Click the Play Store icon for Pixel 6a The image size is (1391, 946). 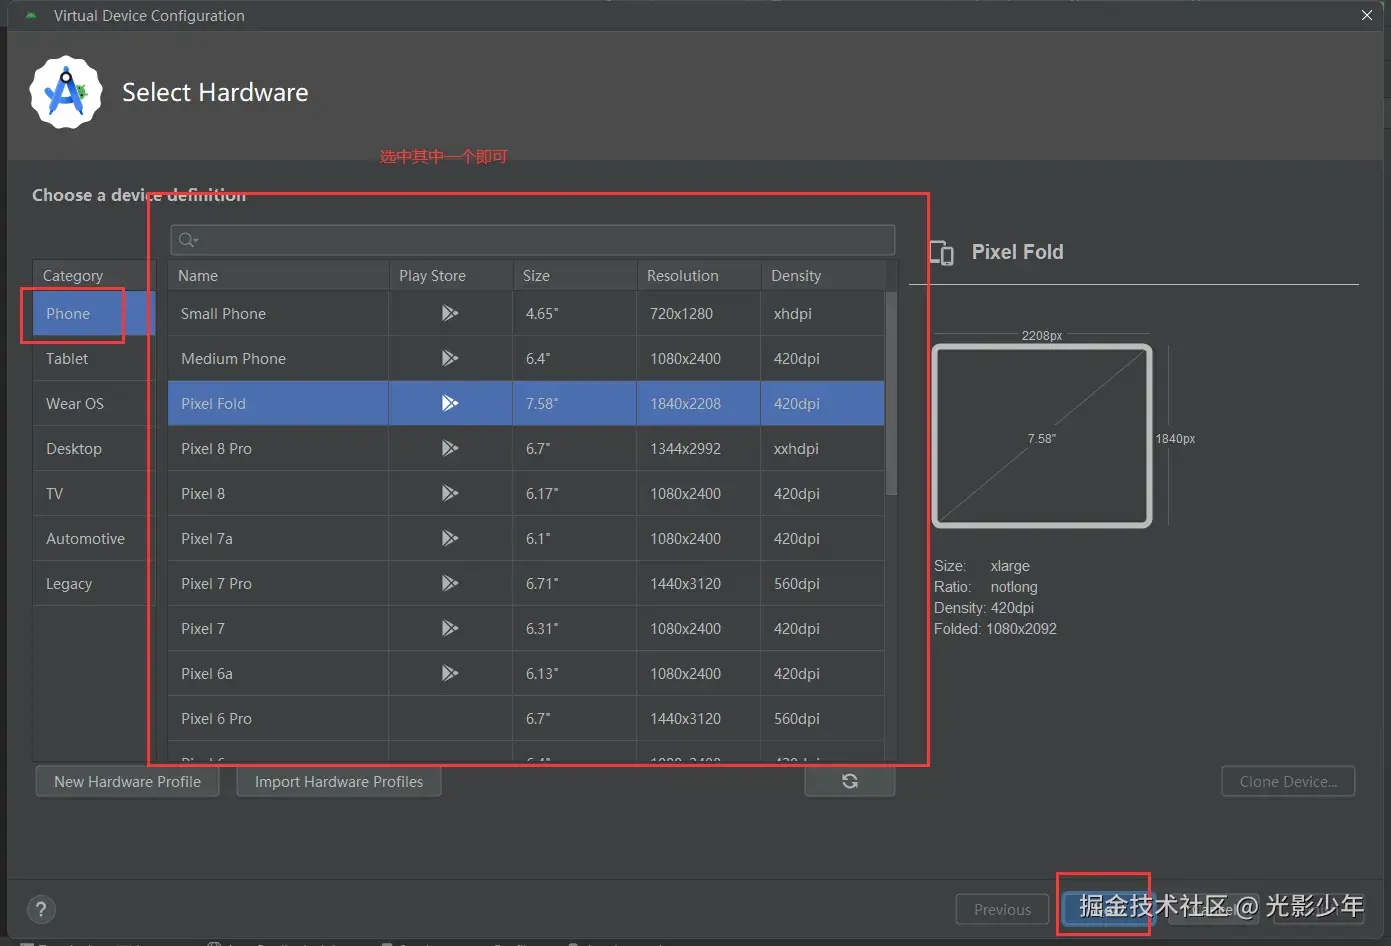(x=450, y=673)
